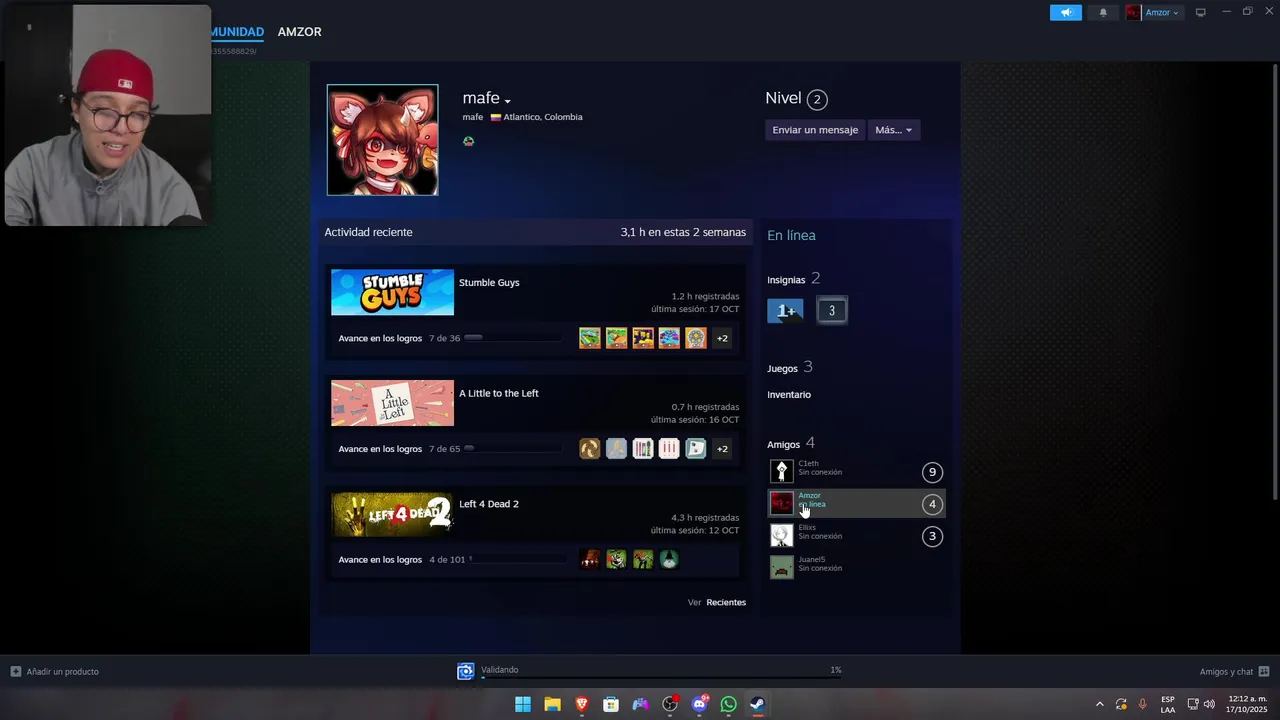Click third Stumble Guys achievement icon
1280x720 pixels.
[643, 338]
